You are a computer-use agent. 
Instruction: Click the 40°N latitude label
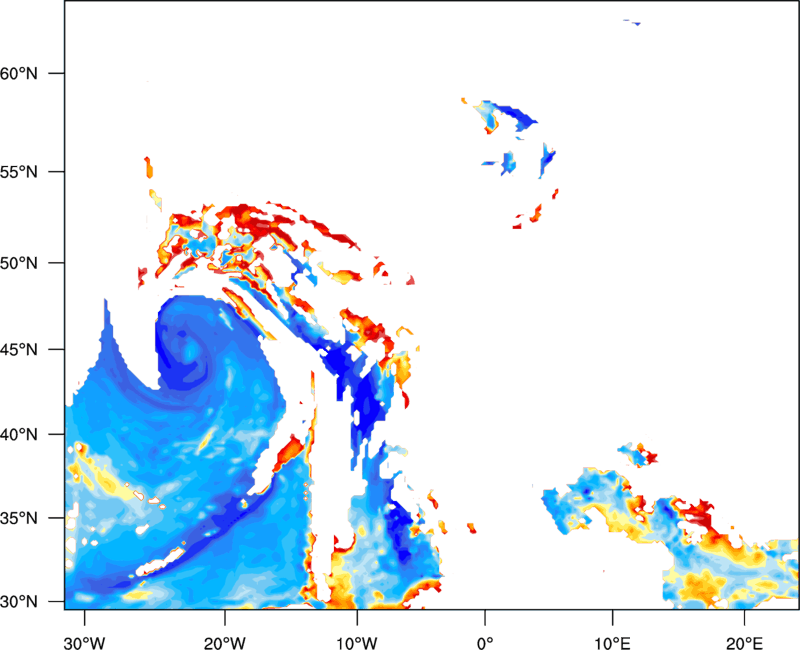pyautogui.click(x=19, y=435)
